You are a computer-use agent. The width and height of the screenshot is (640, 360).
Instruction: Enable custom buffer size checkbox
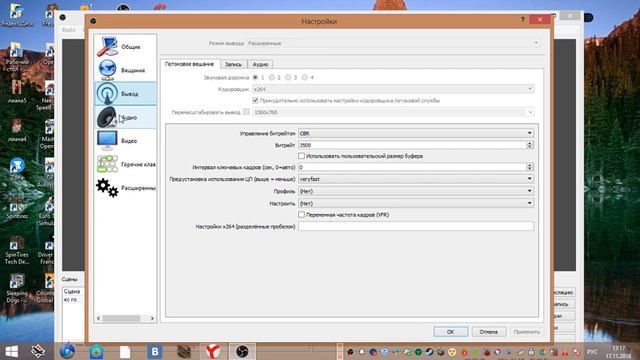tap(301, 156)
